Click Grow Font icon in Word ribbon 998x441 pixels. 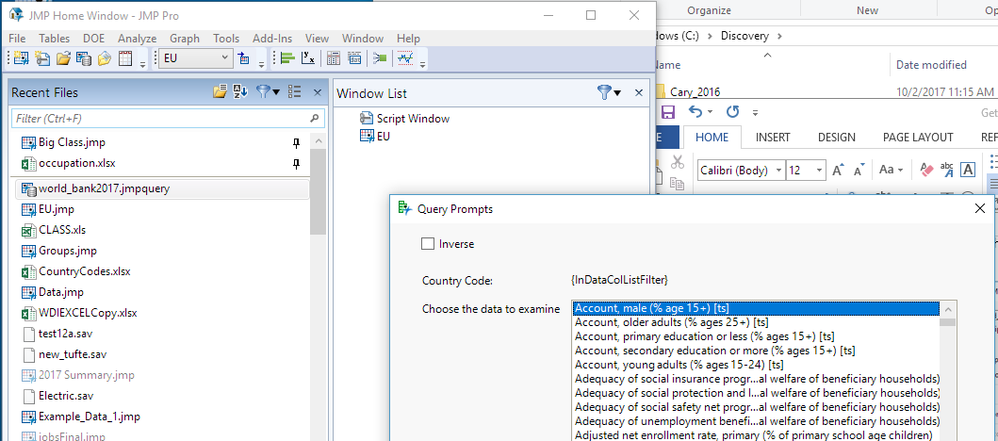coord(838,170)
